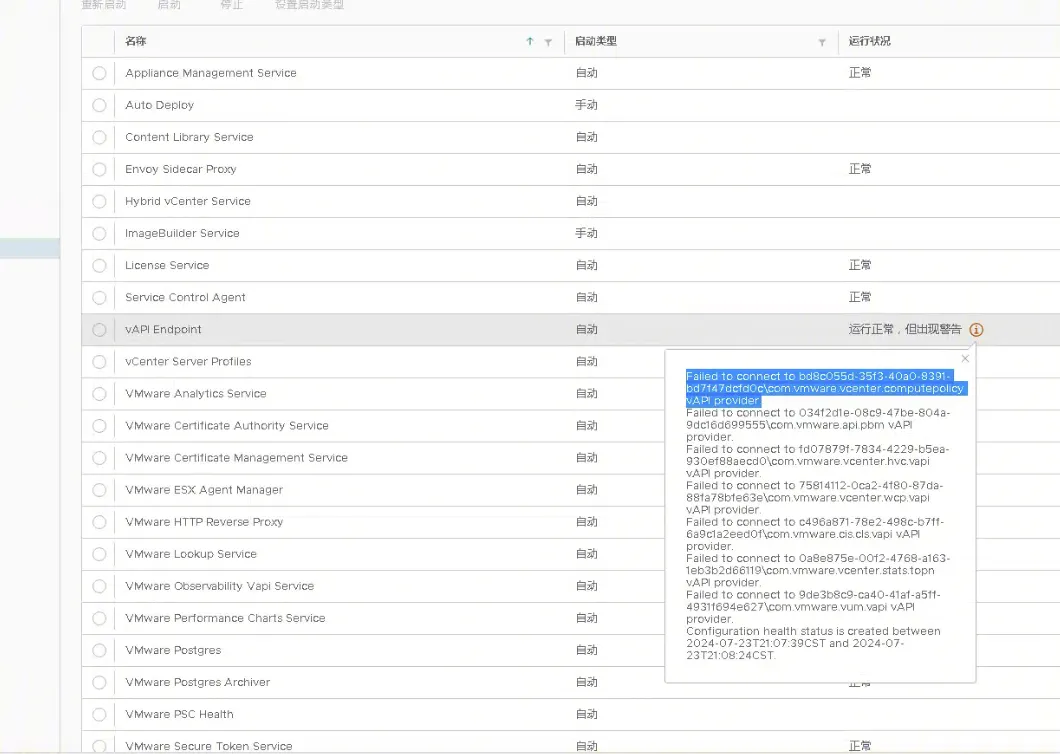Select the VMware Postgres radio button

(99, 650)
